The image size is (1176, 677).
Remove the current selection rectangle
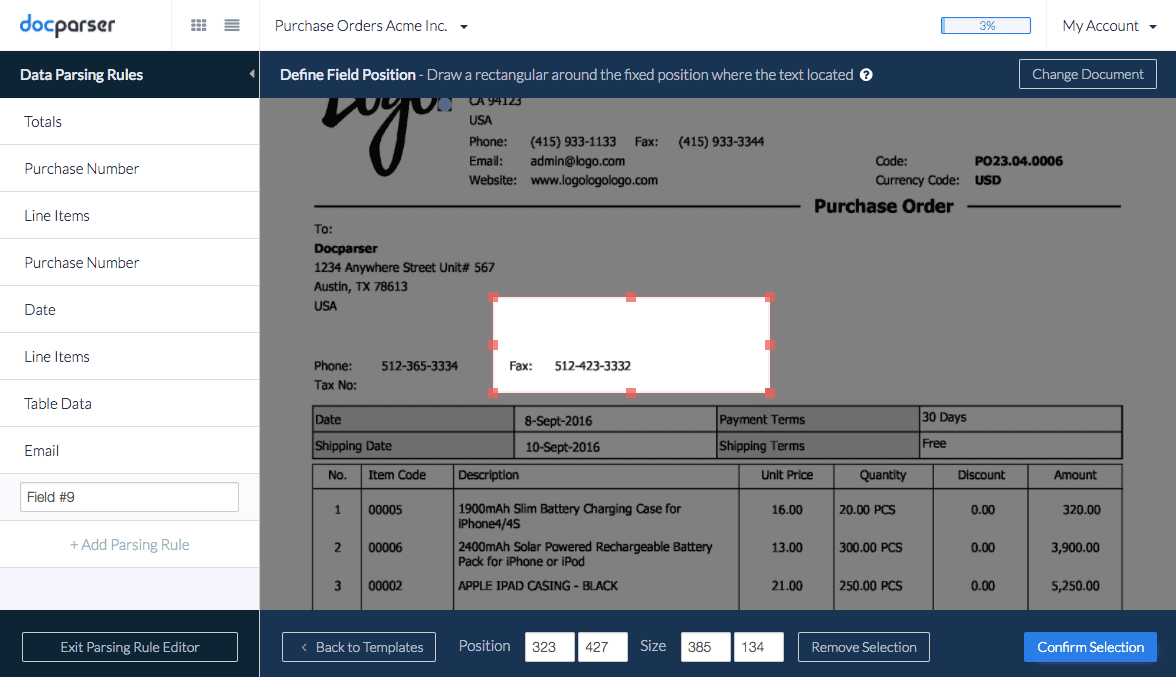coord(863,647)
